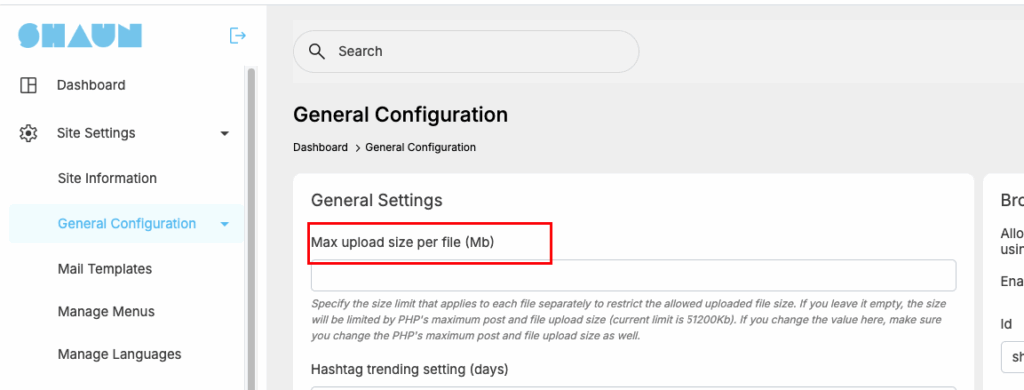Click the Id field at right
The width and height of the screenshot is (1024, 390).
1013,357
